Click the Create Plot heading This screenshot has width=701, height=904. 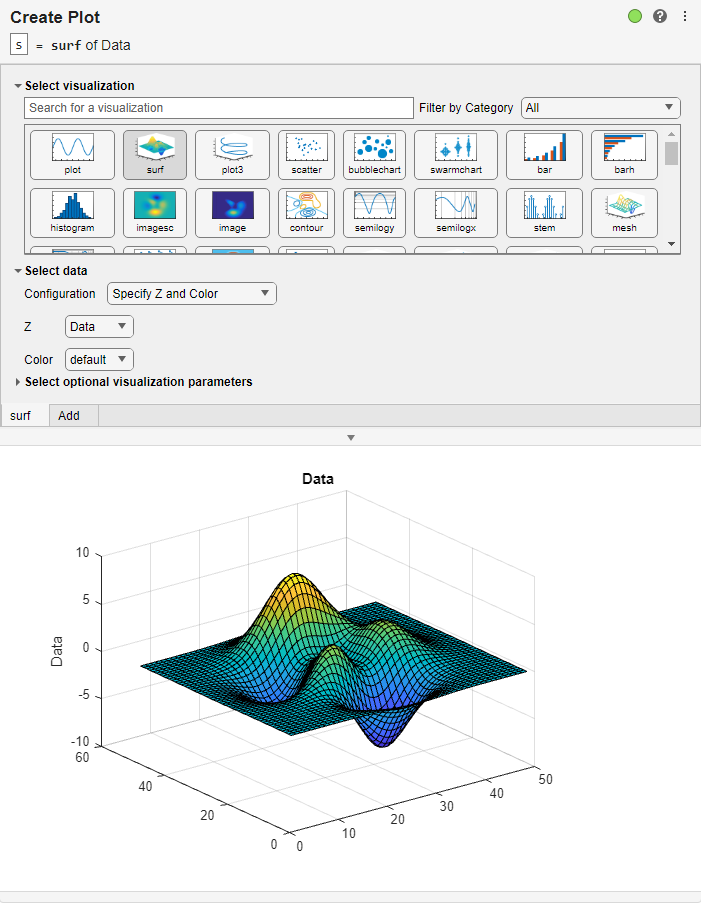click(x=55, y=17)
